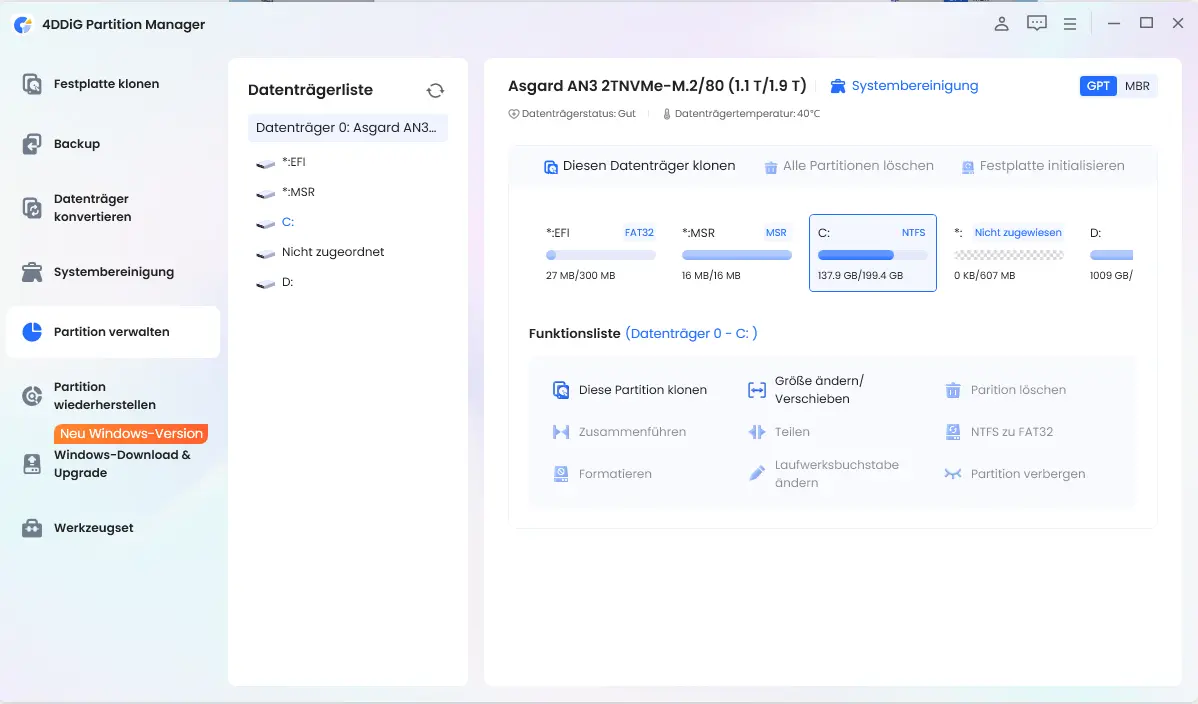The width and height of the screenshot is (1198, 704).
Task: Click the Diese Partition klonen icon
Action: point(561,390)
